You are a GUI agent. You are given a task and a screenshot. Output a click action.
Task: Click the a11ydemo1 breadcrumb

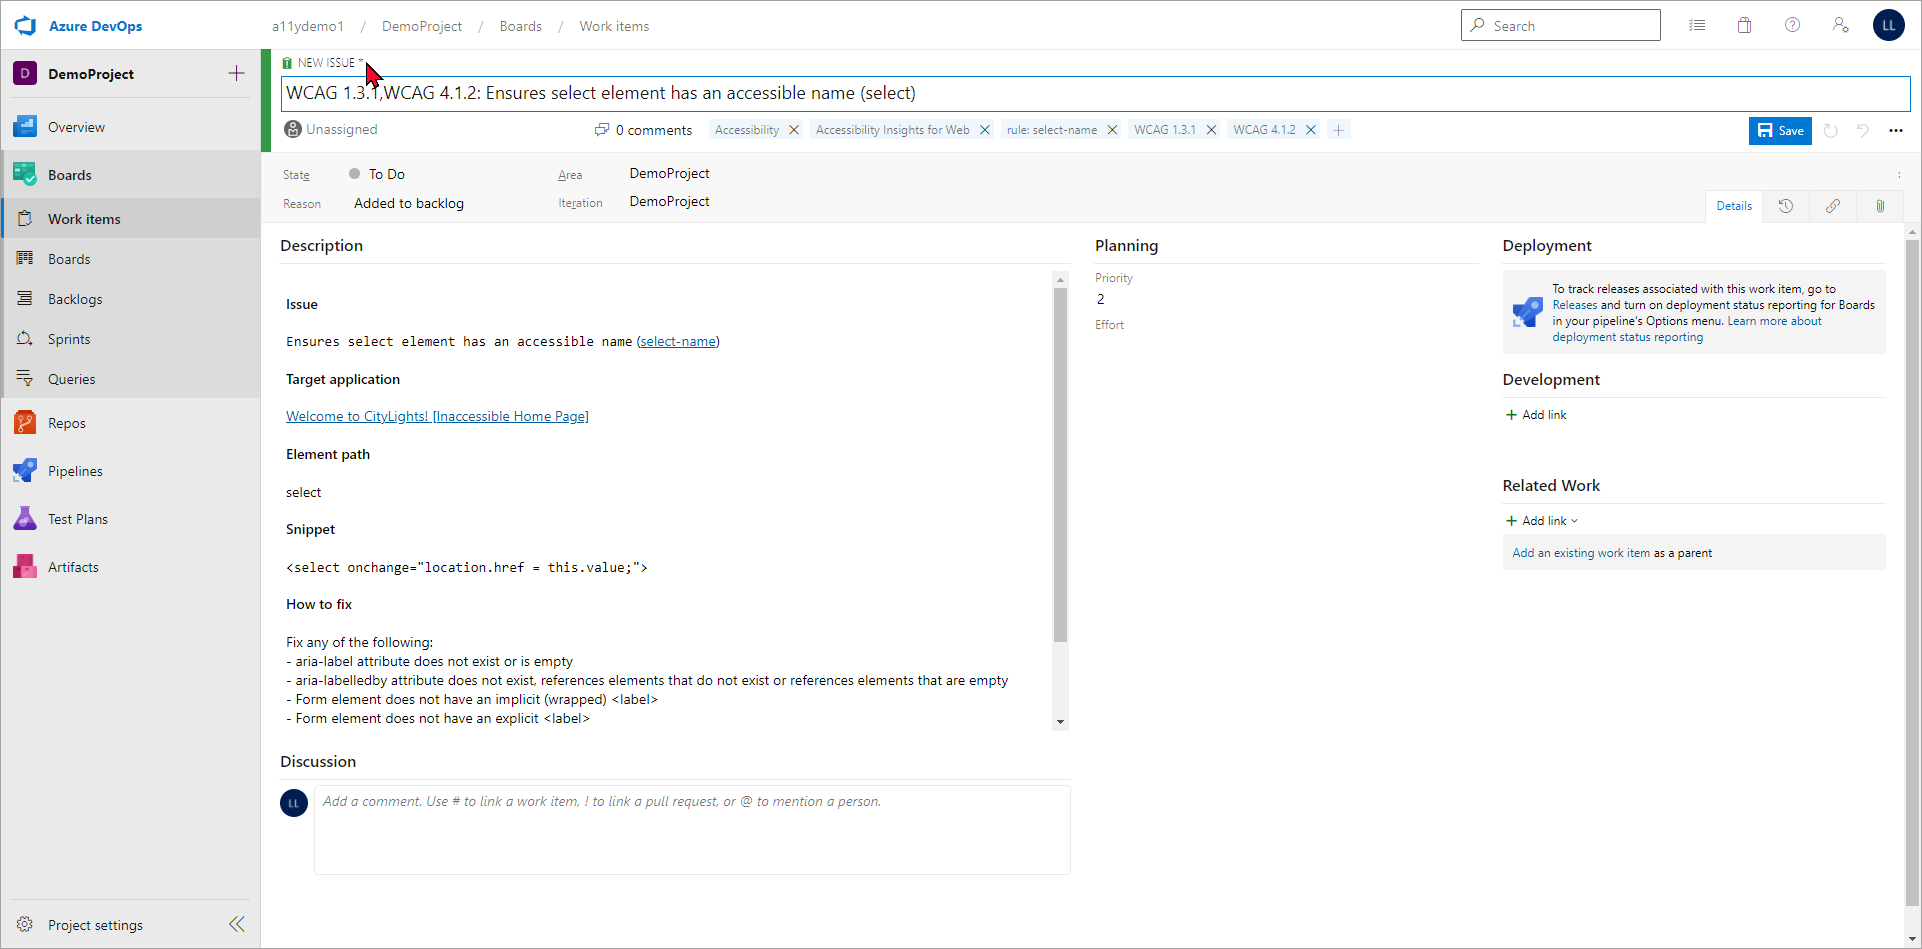(308, 26)
